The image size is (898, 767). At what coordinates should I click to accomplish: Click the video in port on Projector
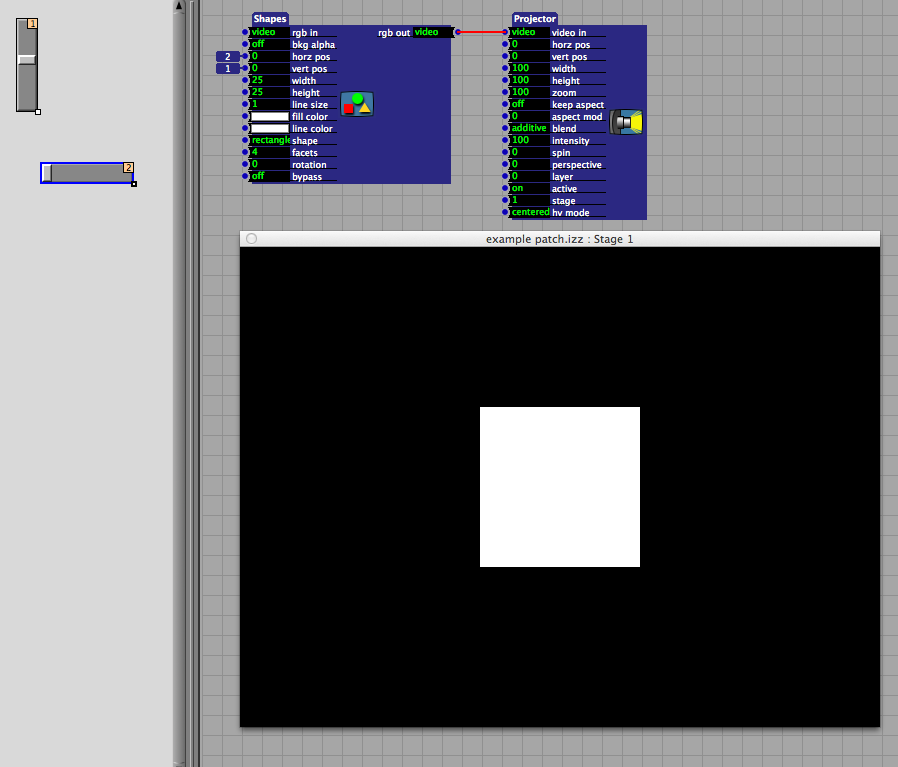tap(506, 32)
